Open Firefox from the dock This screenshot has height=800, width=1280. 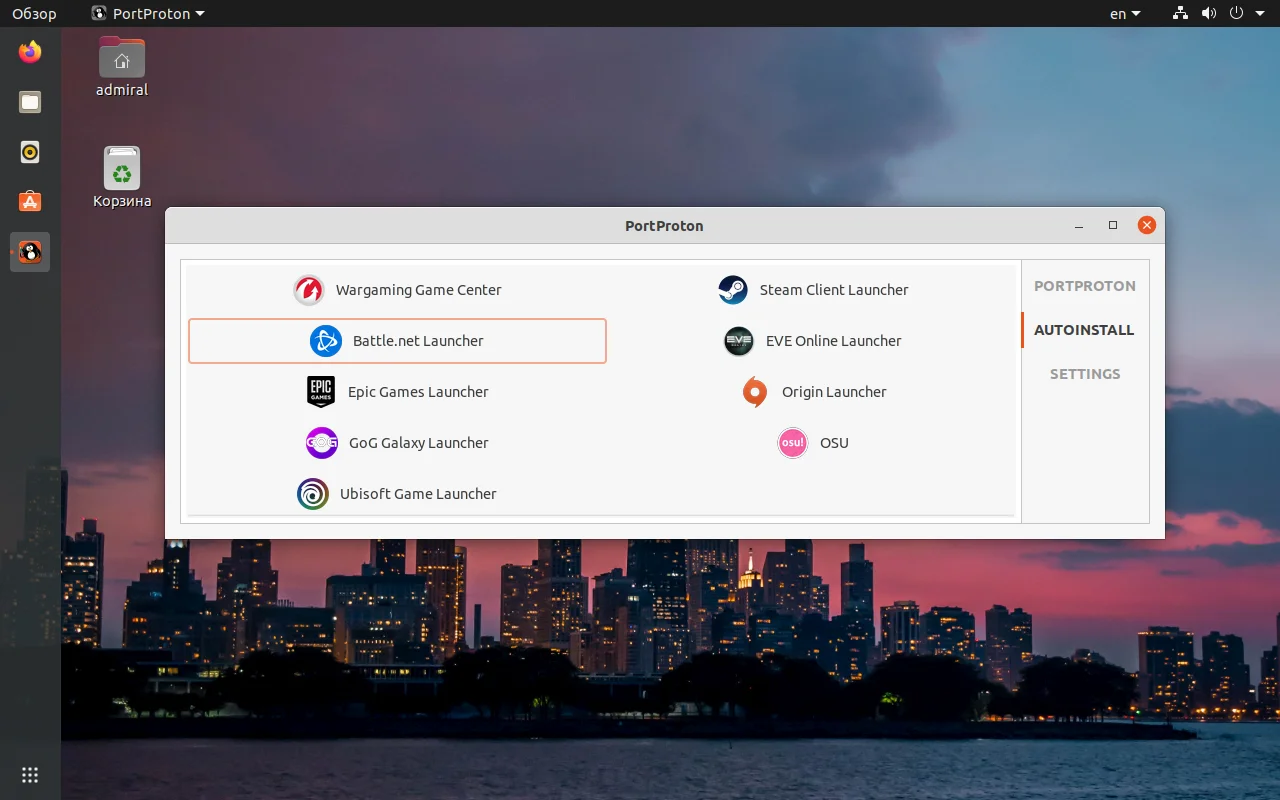[x=30, y=52]
